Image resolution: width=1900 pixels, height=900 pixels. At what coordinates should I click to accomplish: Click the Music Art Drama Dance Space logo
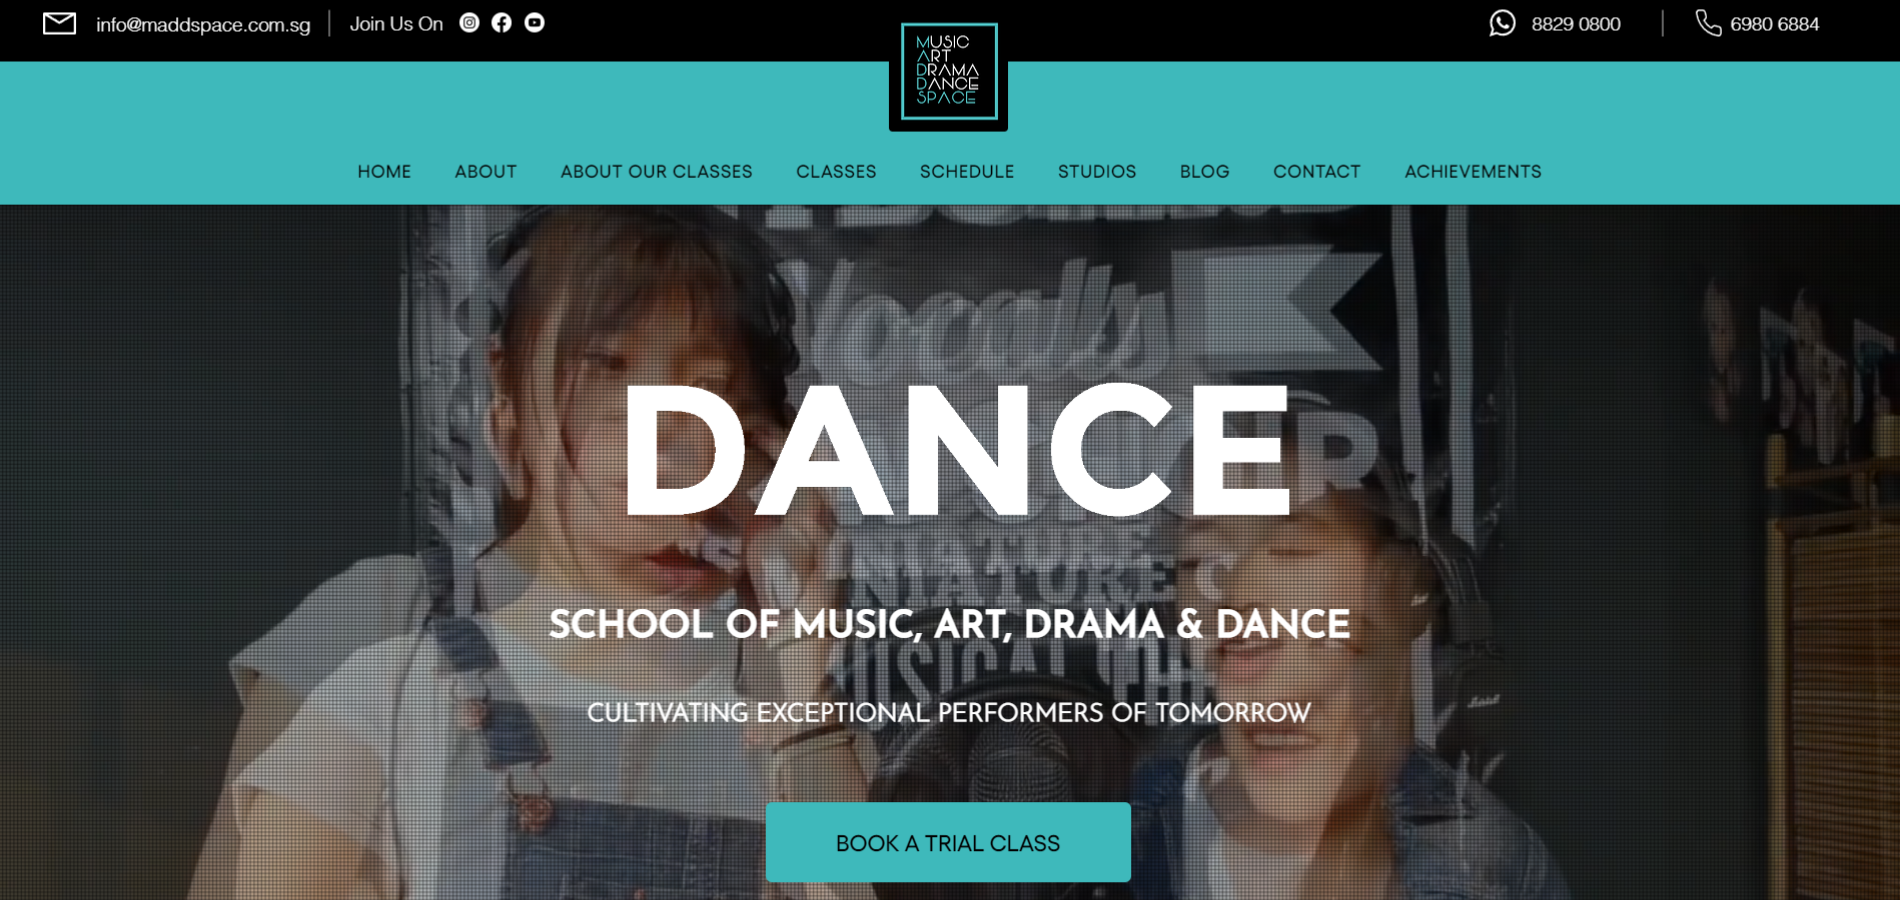[948, 71]
